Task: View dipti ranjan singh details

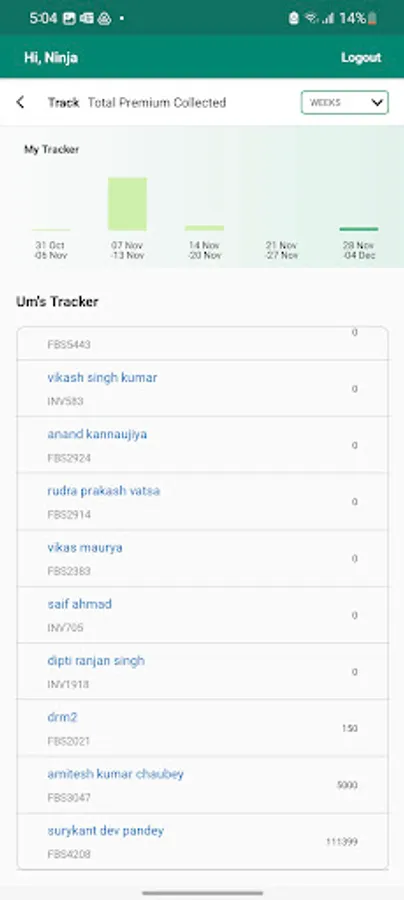Action: pyautogui.click(x=203, y=672)
